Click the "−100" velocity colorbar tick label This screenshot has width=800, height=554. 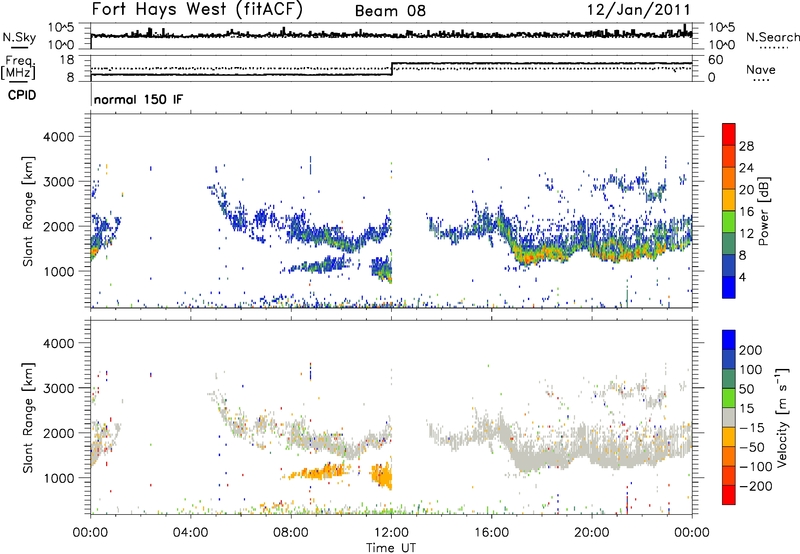coord(755,467)
